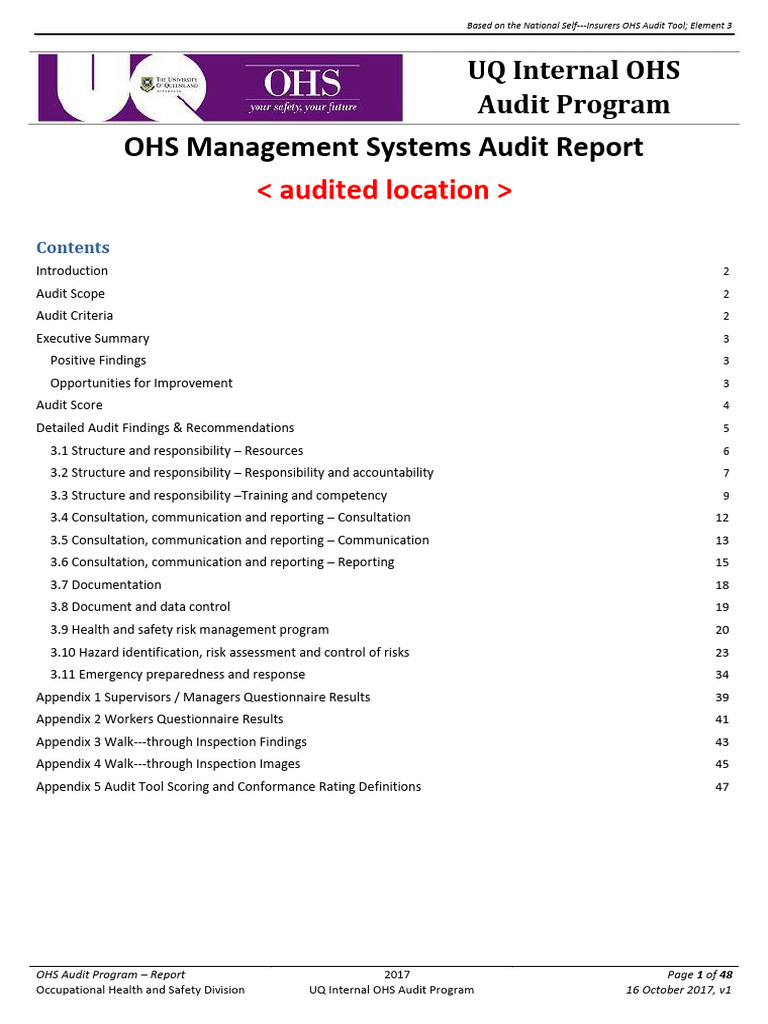Go to 3.8 Document and data control
Viewport: 768px width, 1024px height.
(140, 607)
